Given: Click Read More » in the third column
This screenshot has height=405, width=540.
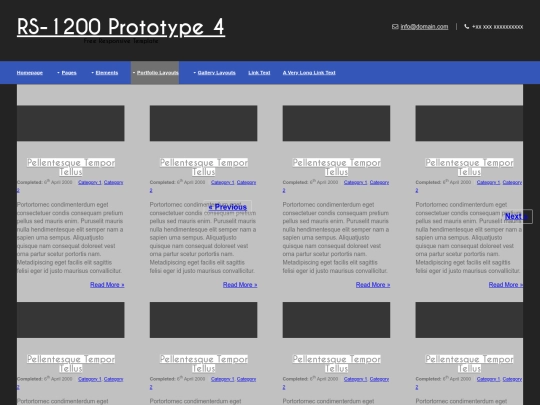Looking at the screenshot, I should click(x=373, y=285).
